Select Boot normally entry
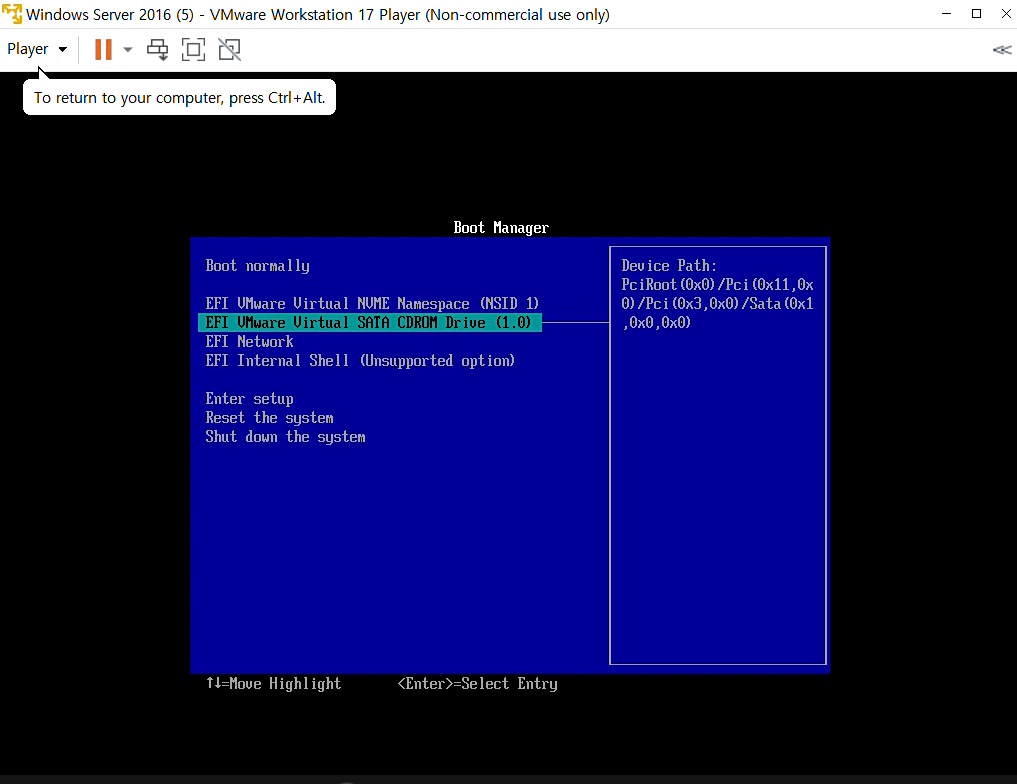This screenshot has height=784, width=1017. pos(257,266)
